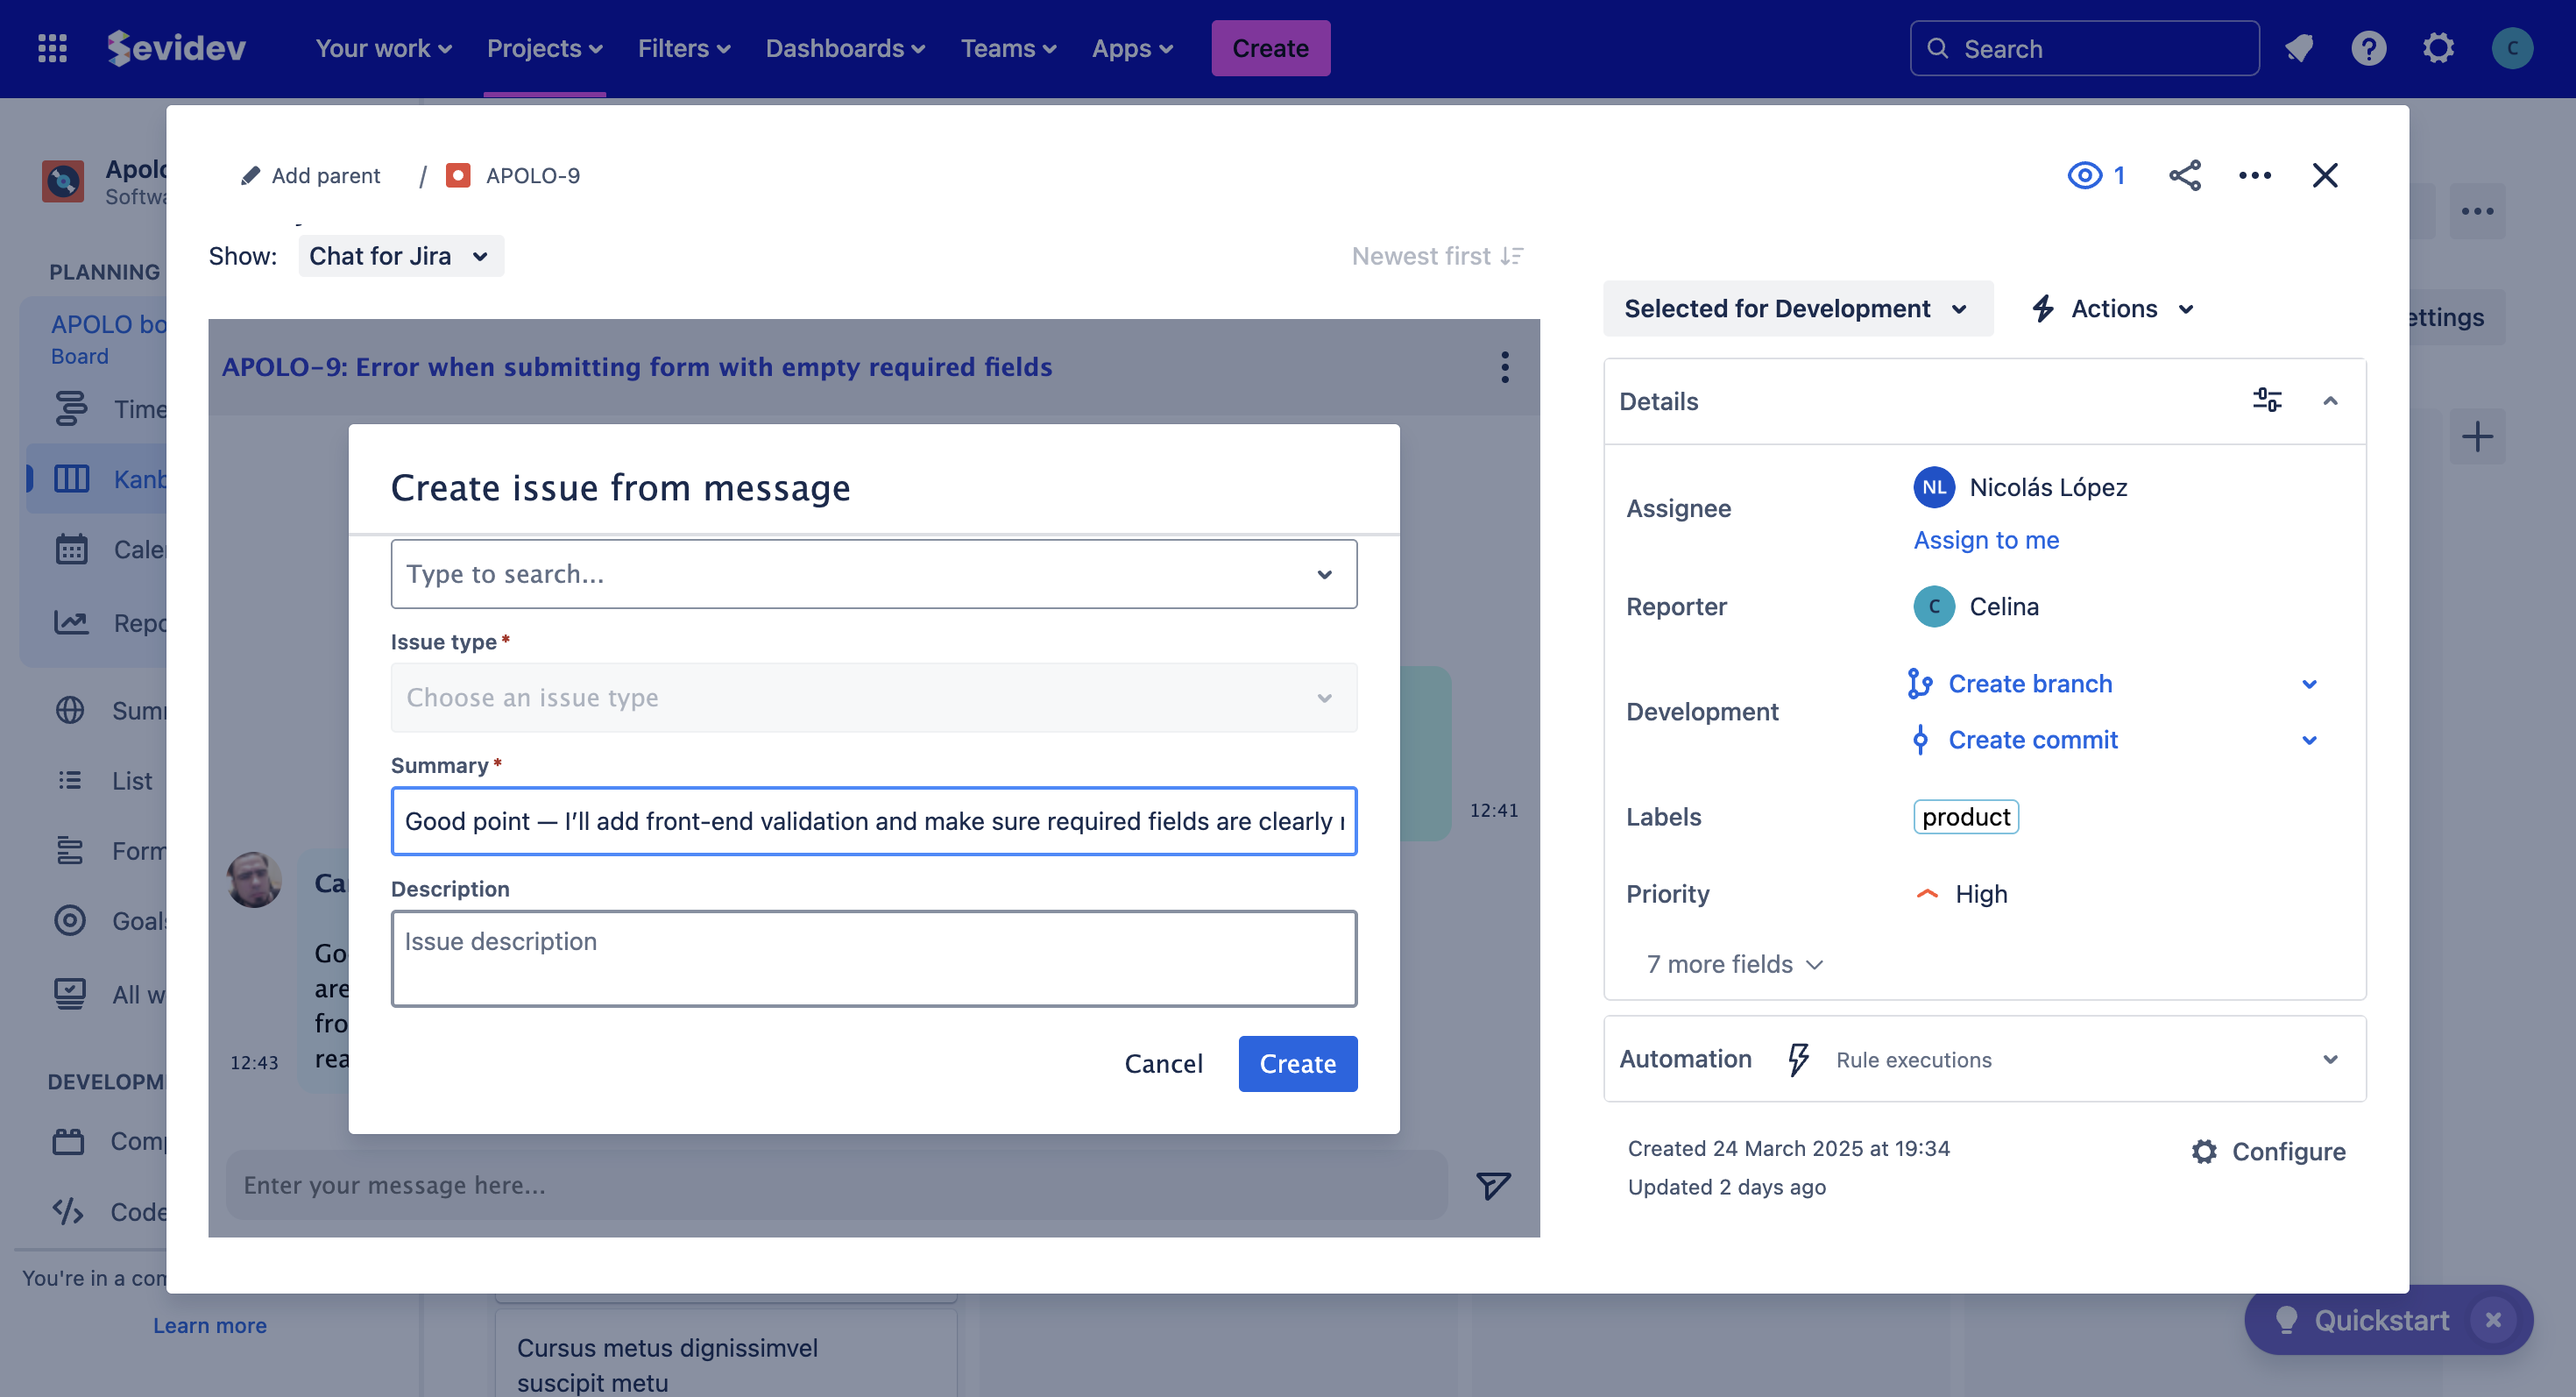Viewport: 2576px width, 1397px height.
Task: Click the Kanban board sidebar icon
Action: (x=71, y=478)
